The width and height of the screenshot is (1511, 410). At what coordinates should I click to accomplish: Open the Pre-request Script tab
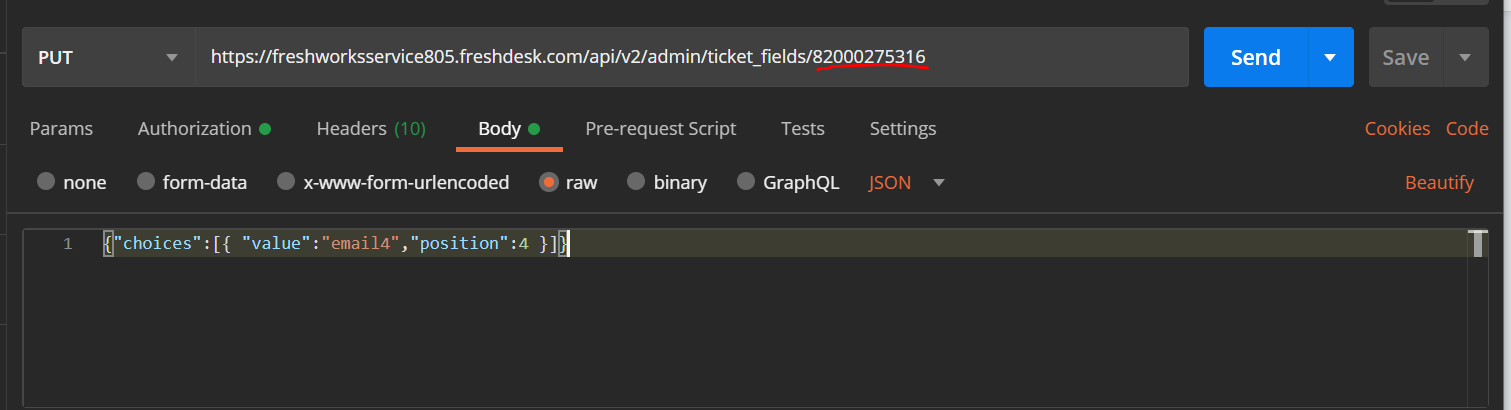(661, 128)
